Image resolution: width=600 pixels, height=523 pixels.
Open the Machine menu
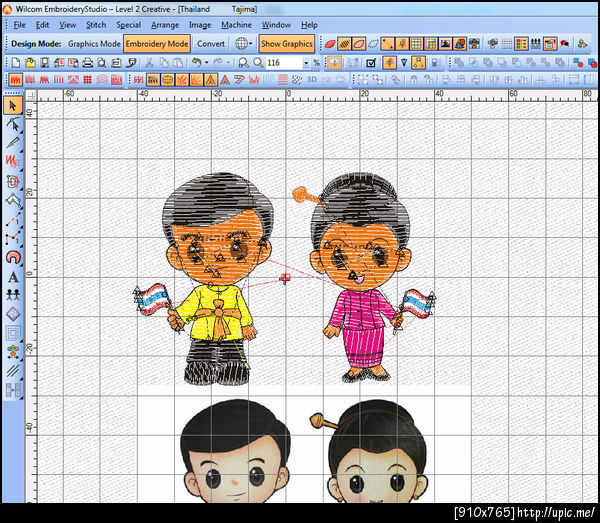pos(236,25)
